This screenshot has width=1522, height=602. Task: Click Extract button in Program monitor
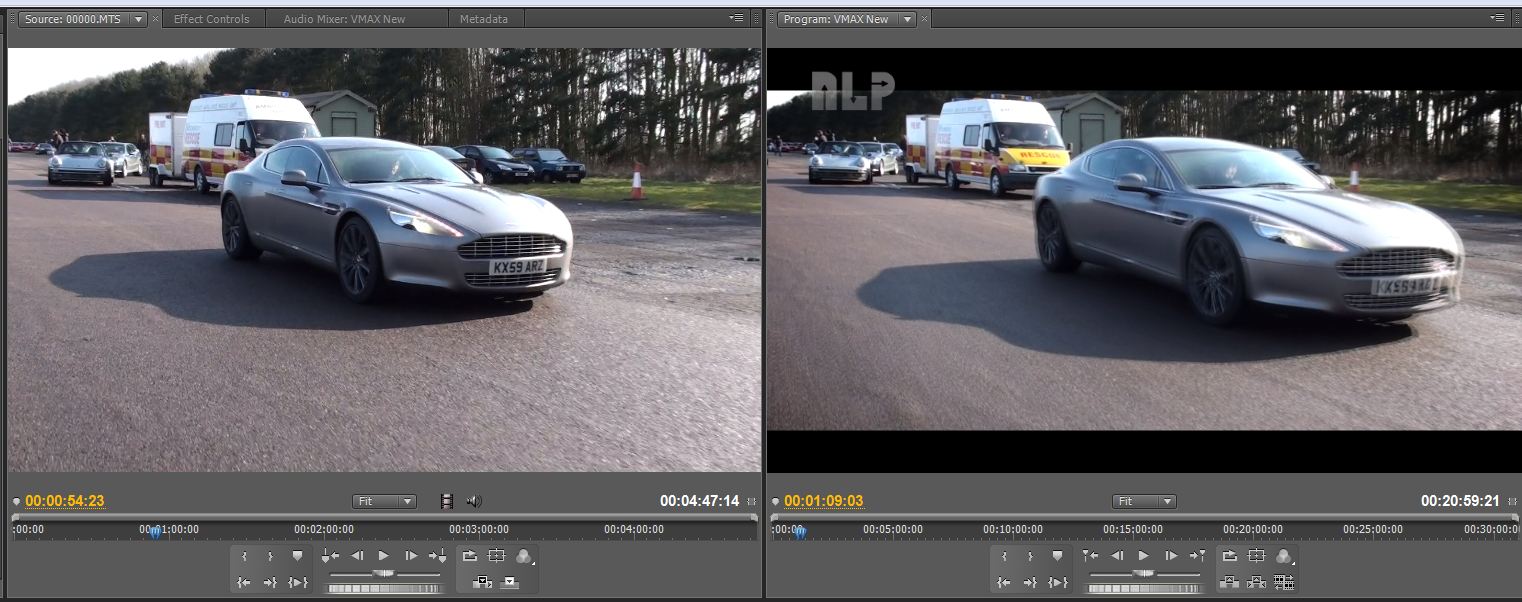point(1256,582)
